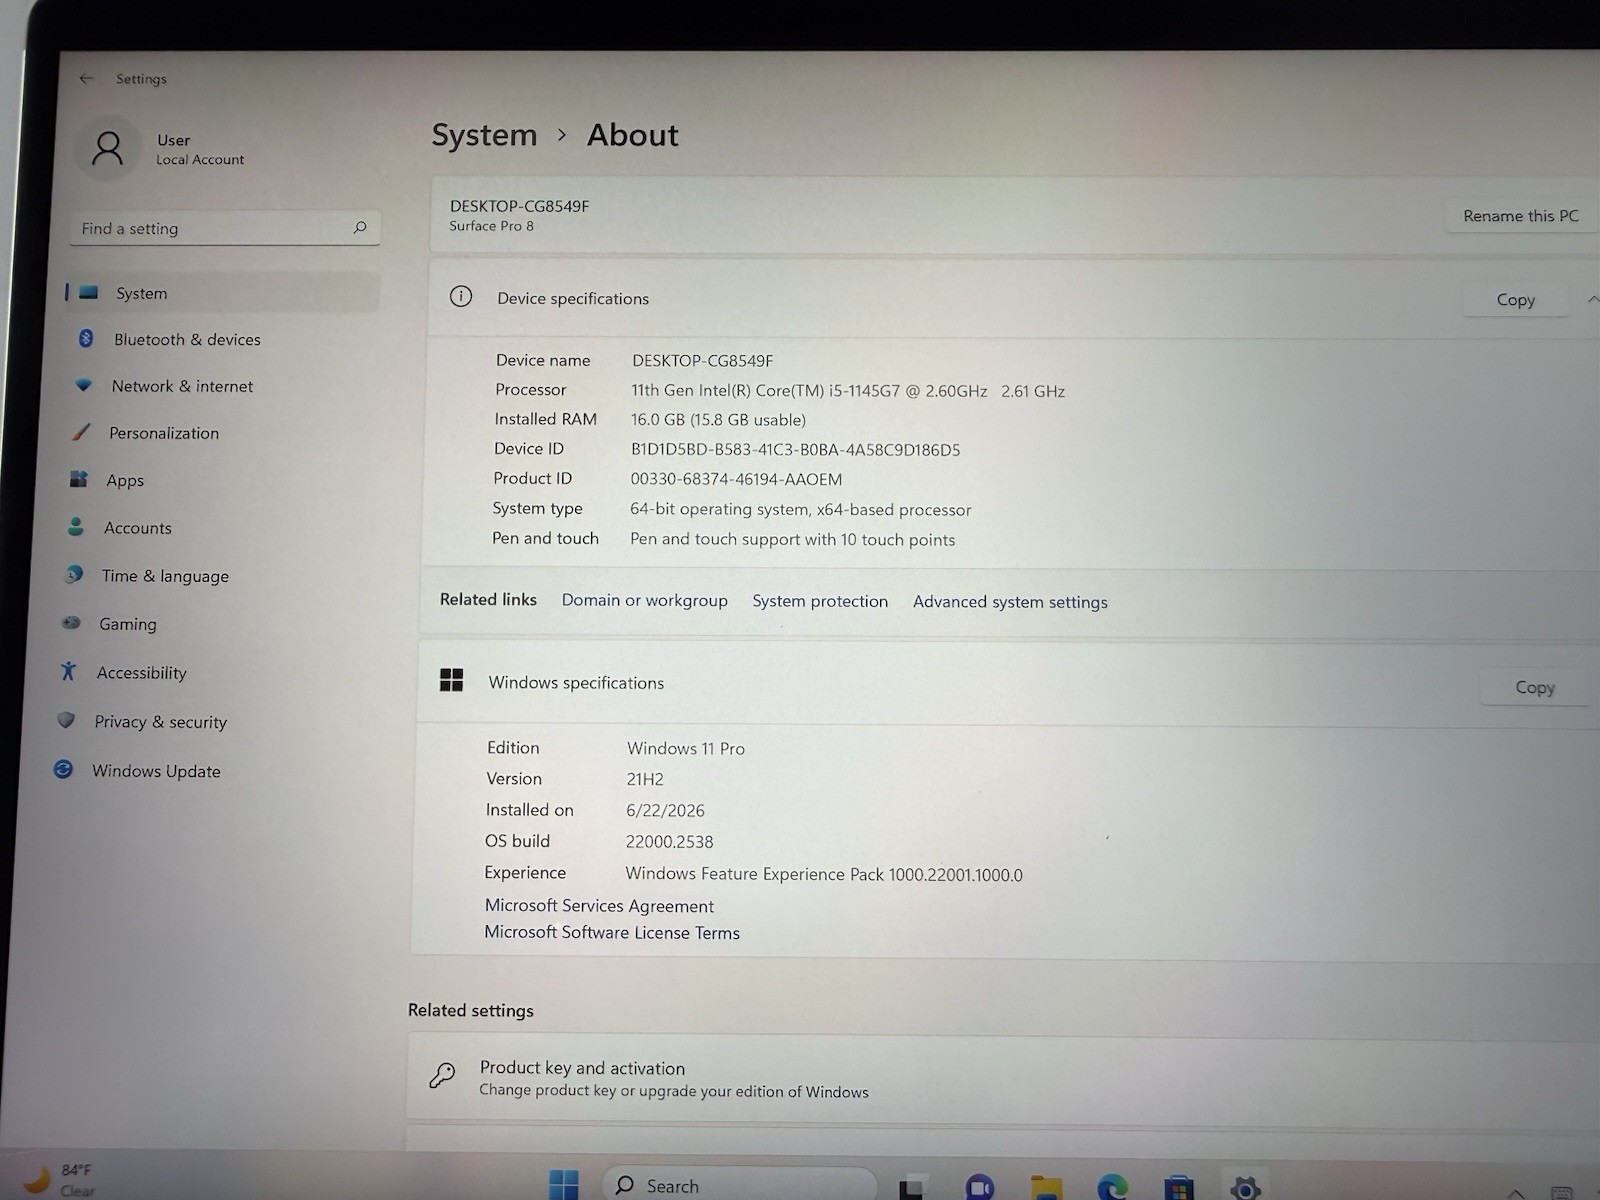Image resolution: width=1600 pixels, height=1200 pixels.
Task: Open Advanced system settings link
Action: (1010, 602)
